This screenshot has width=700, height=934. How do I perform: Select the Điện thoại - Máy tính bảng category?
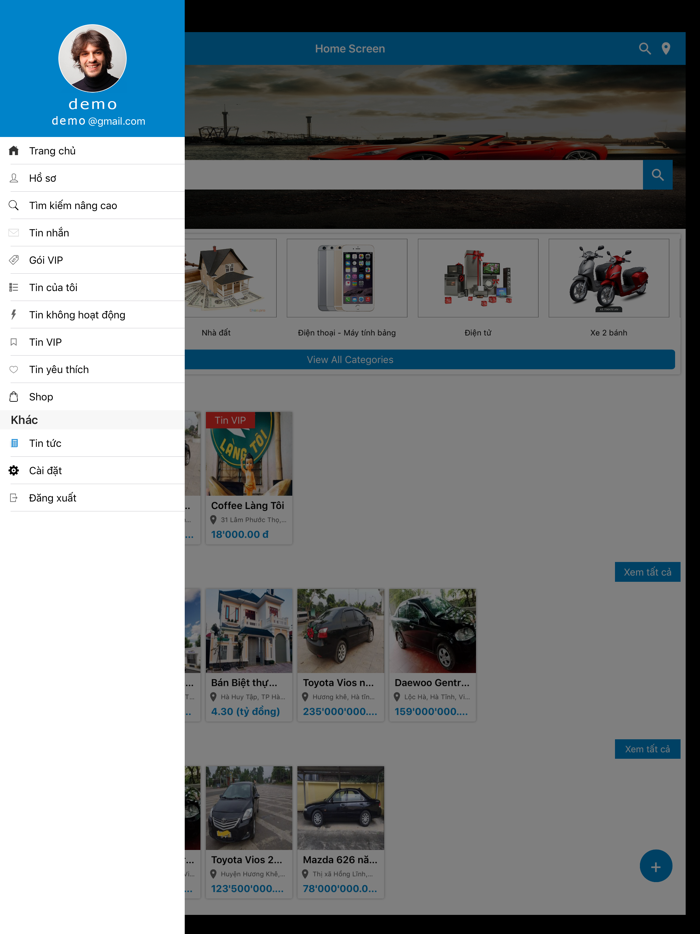coord(347,287)
